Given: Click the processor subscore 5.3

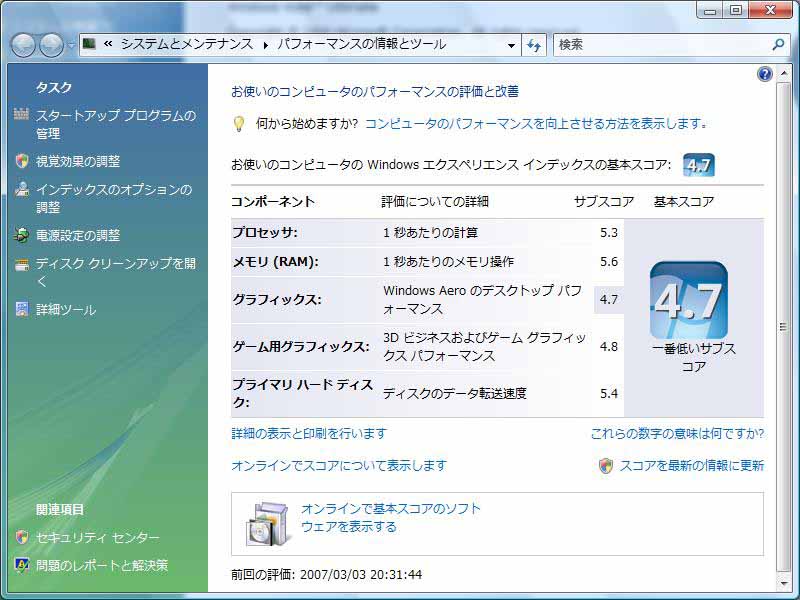Looking at the screenshot, I should (x=609, y=233).
